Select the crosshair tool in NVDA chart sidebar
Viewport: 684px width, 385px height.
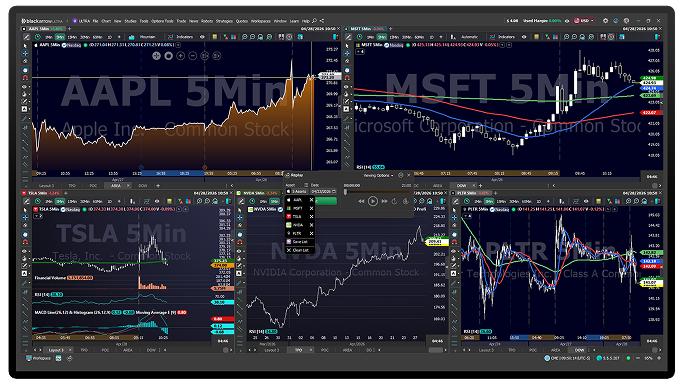coord(239,218)
